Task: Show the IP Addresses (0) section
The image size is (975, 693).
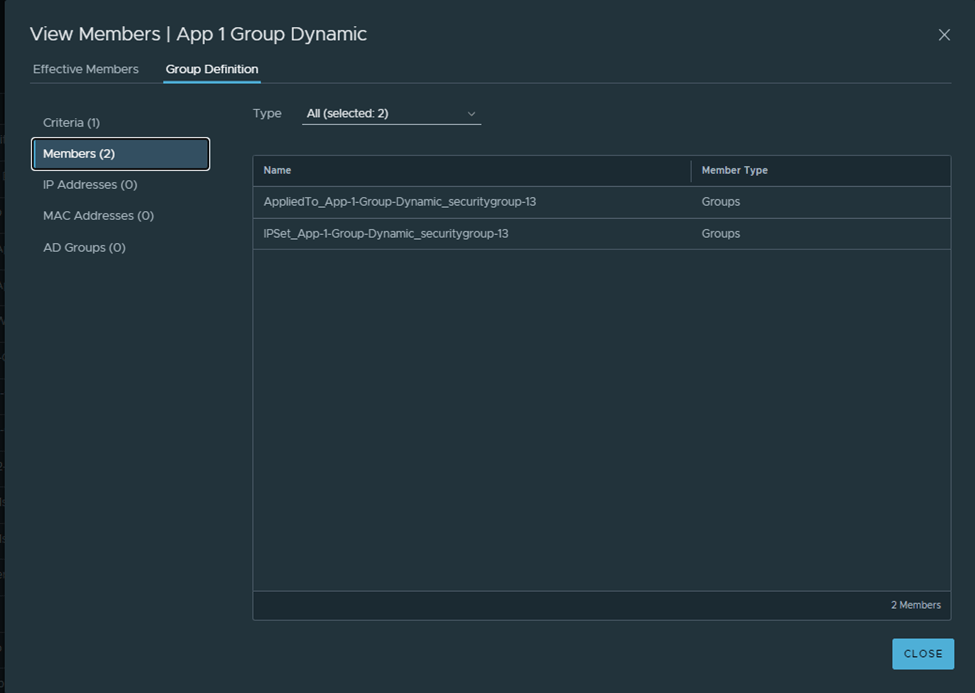Action: [90, 185]
